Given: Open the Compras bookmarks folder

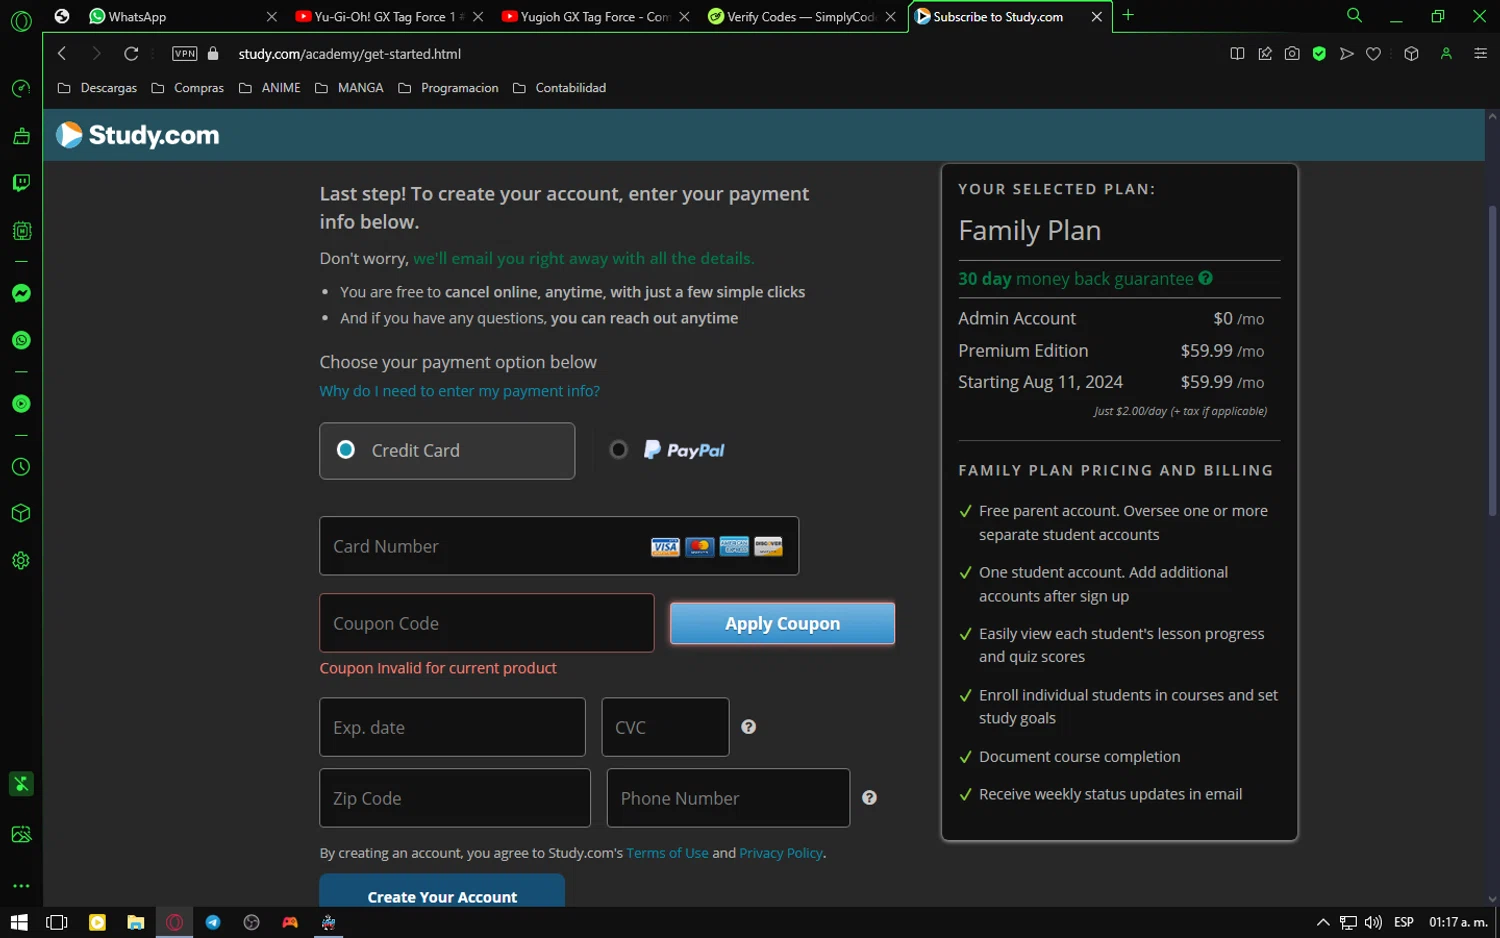Looking at the screenshot, I should tap(187, 88).
